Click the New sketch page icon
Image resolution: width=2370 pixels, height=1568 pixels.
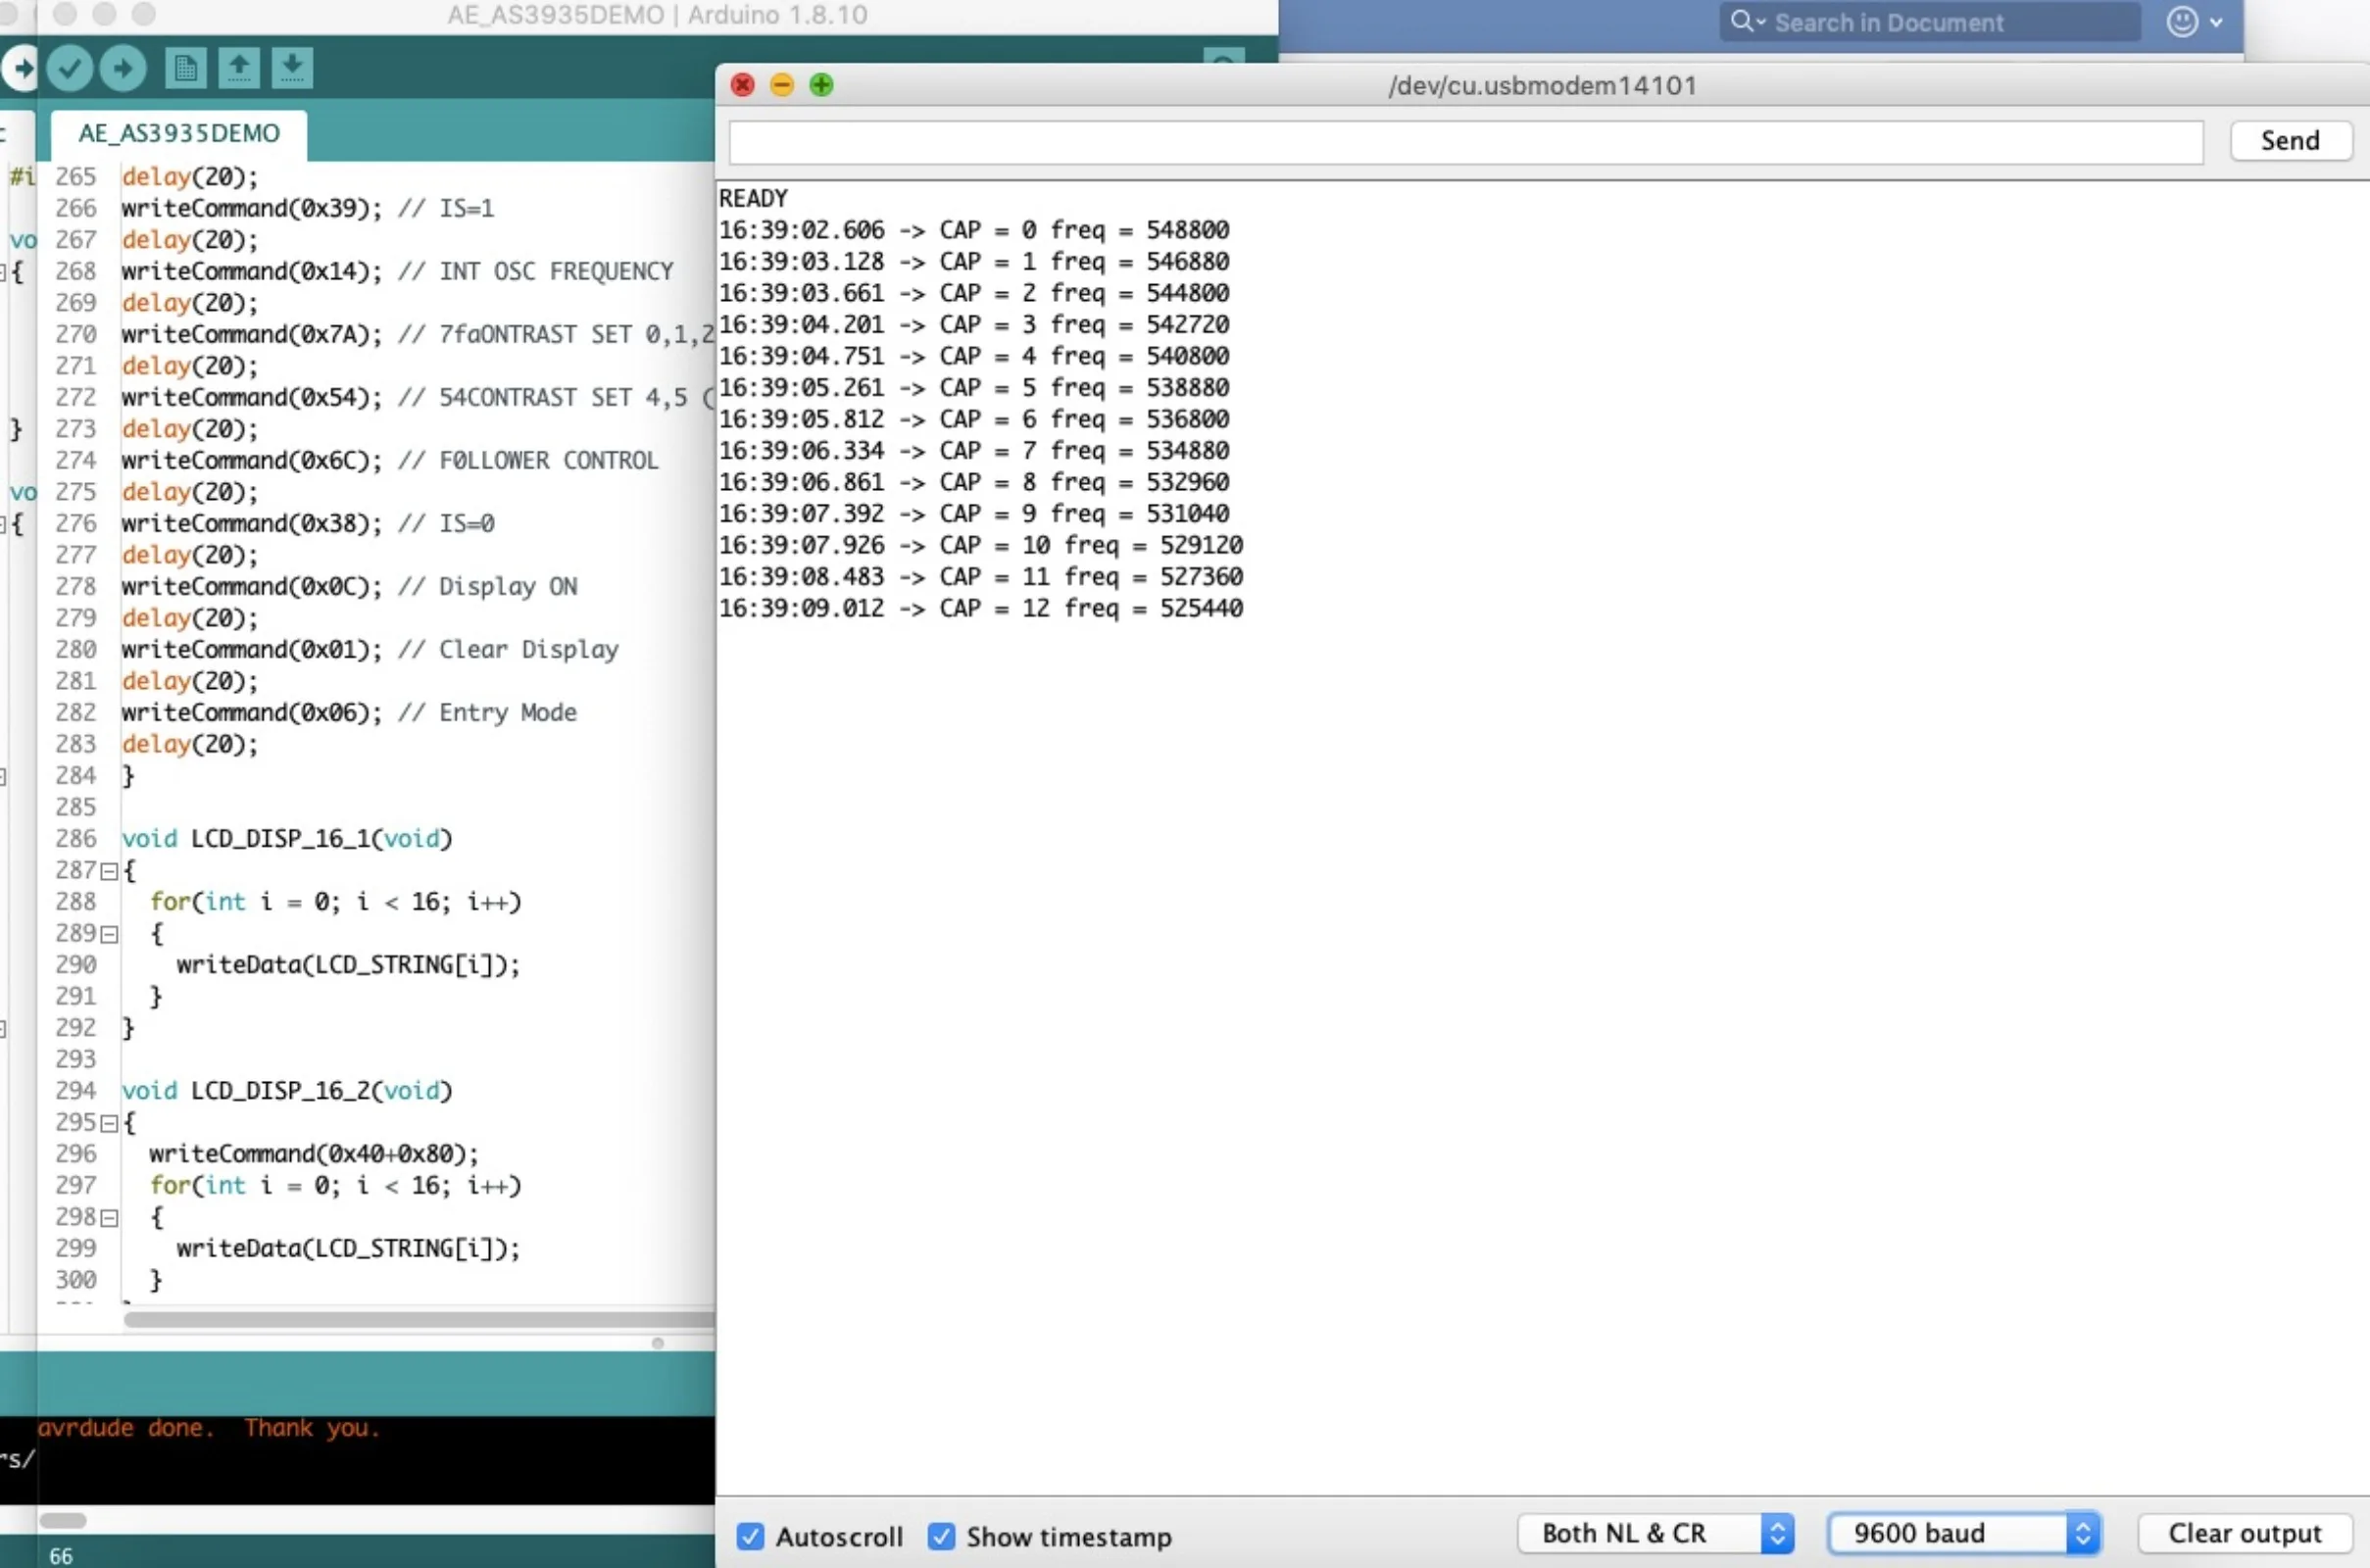(x=185, y=68)
